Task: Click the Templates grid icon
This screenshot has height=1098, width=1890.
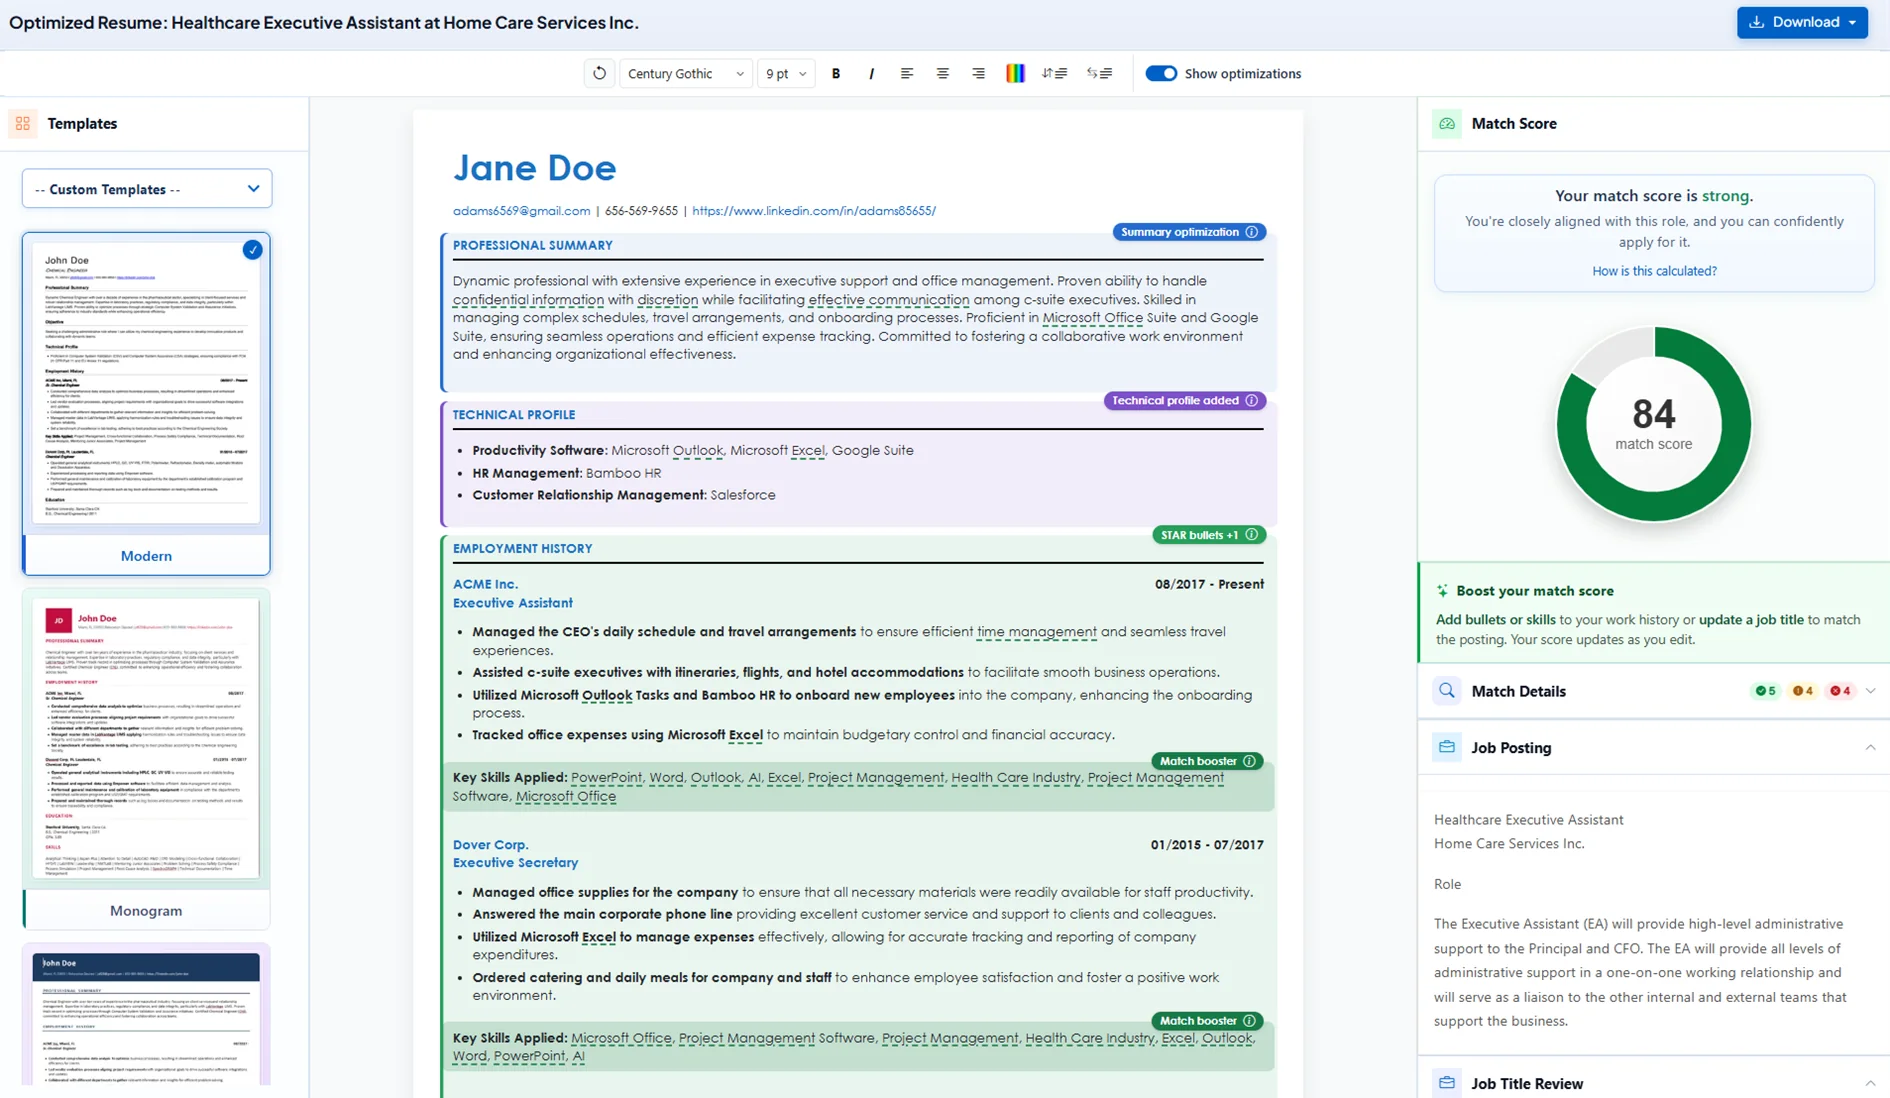Action: click(x=23, y=124)
